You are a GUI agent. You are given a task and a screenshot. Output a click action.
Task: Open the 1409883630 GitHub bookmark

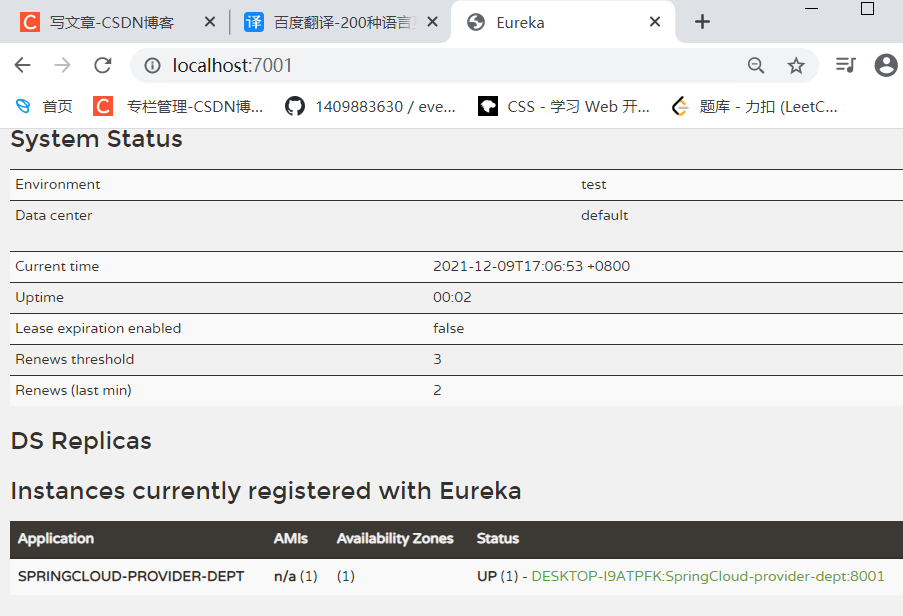pyautogui.click(x=370, y=107)
